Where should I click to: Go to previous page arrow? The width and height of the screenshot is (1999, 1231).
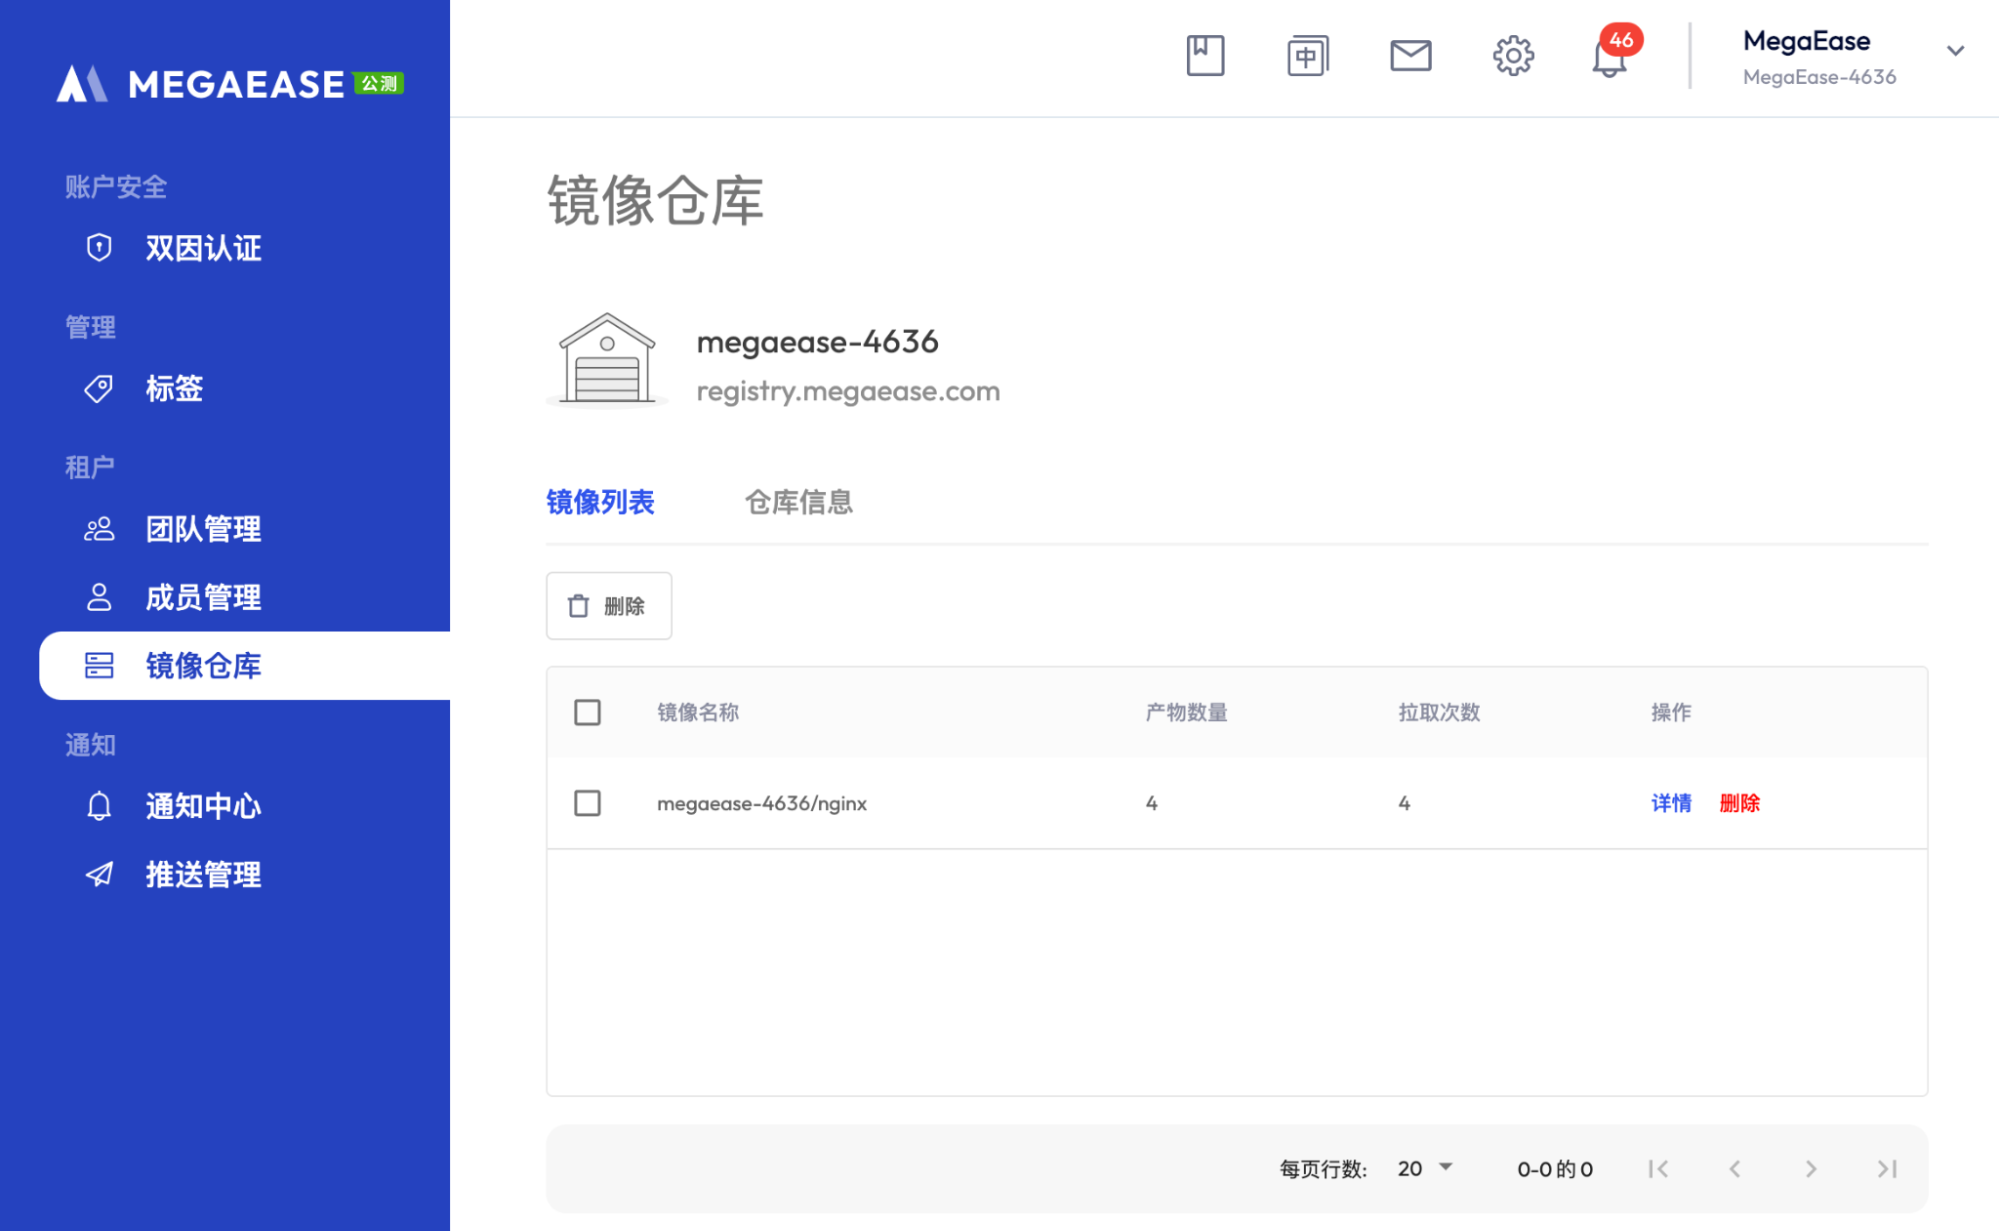[1735, 1168]
